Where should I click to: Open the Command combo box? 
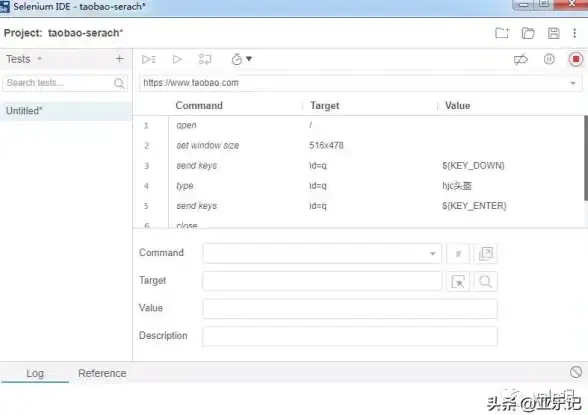pyautogui.click(x=322, y=253)
